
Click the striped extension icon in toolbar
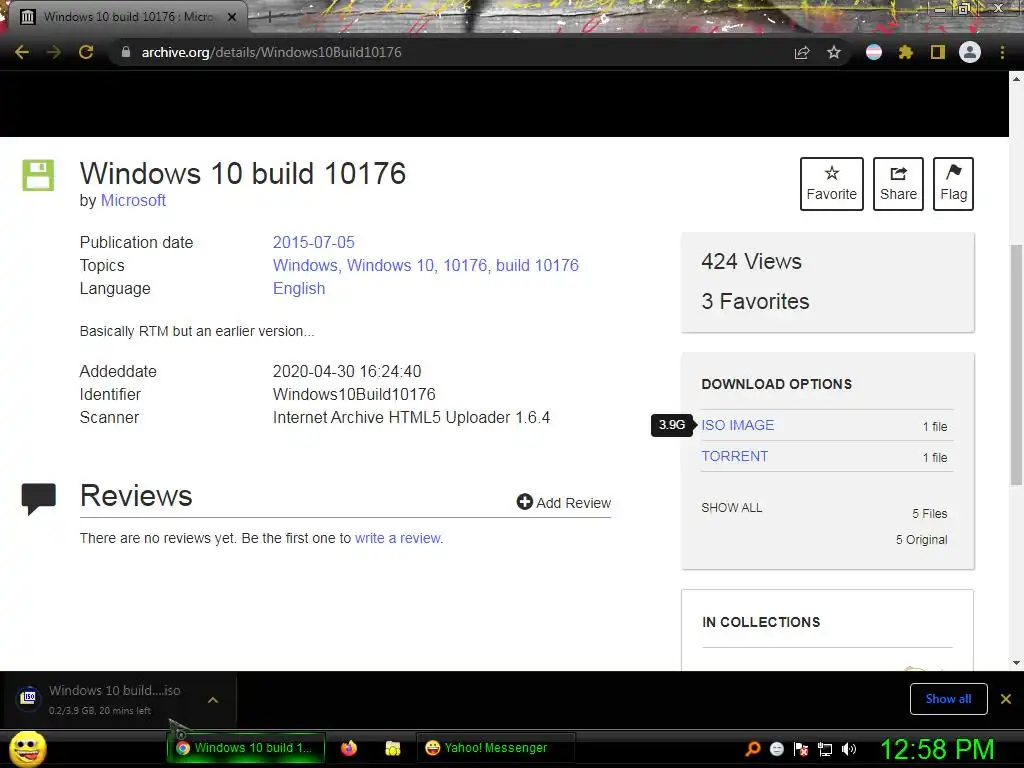[x=874, y=52]
